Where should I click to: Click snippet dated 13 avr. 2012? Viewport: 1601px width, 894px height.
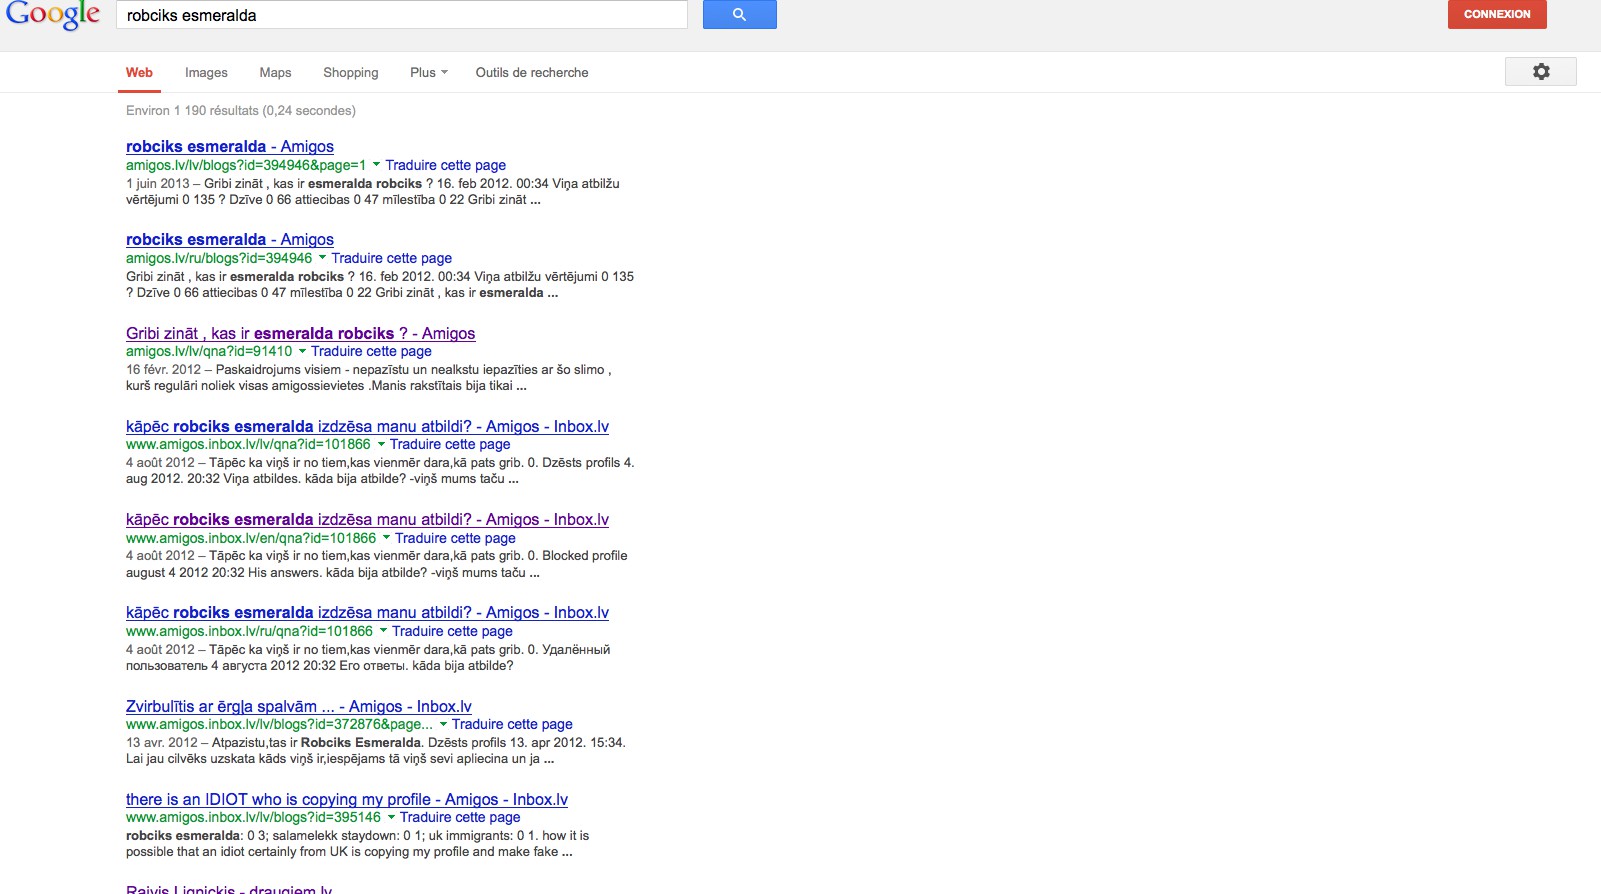(x=376, y=750)
